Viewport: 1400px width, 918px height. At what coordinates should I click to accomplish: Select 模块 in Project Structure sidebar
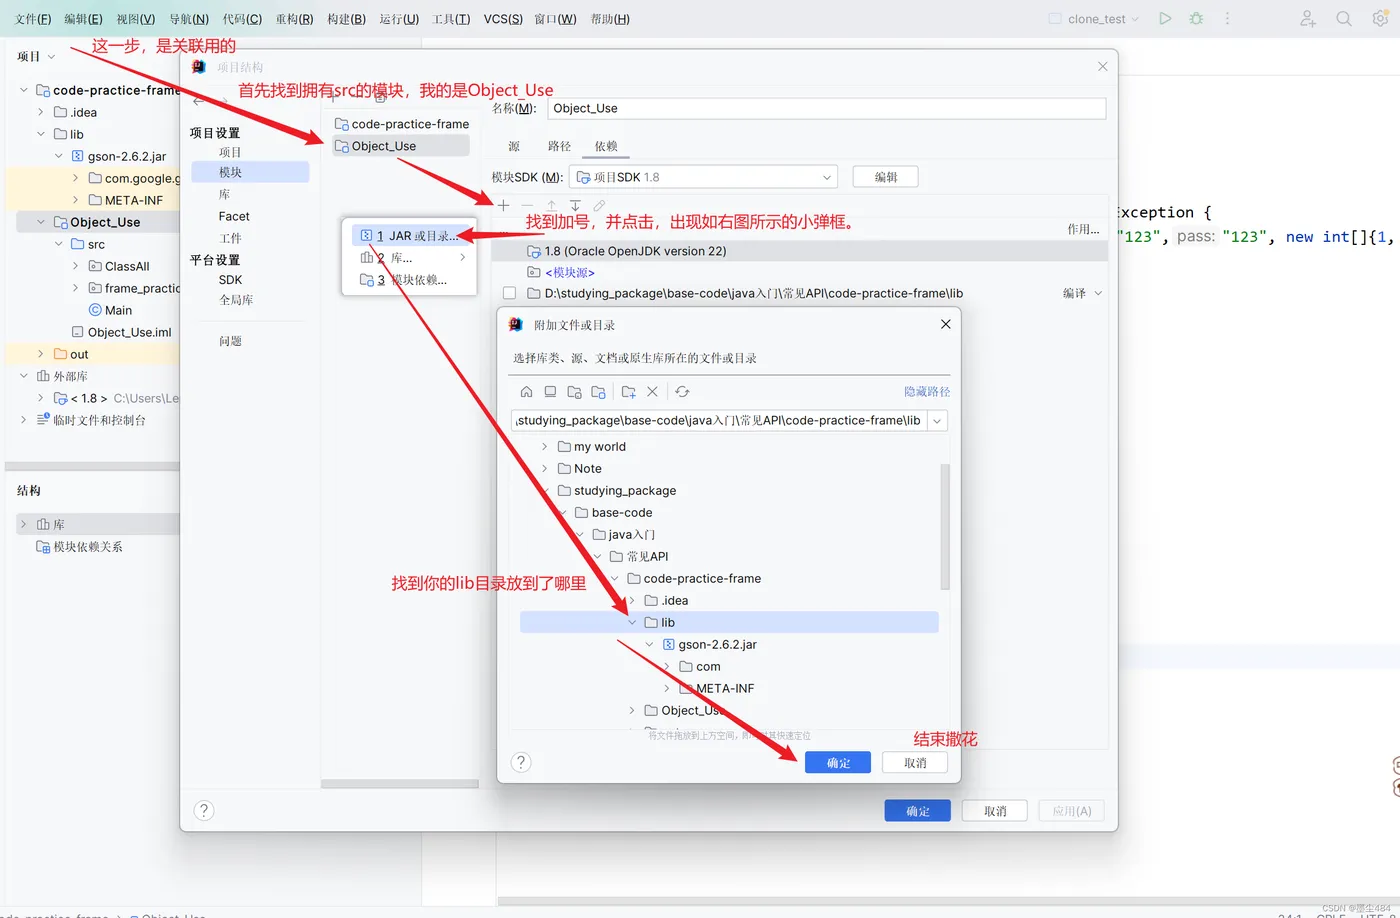click(x=250, y=172)
